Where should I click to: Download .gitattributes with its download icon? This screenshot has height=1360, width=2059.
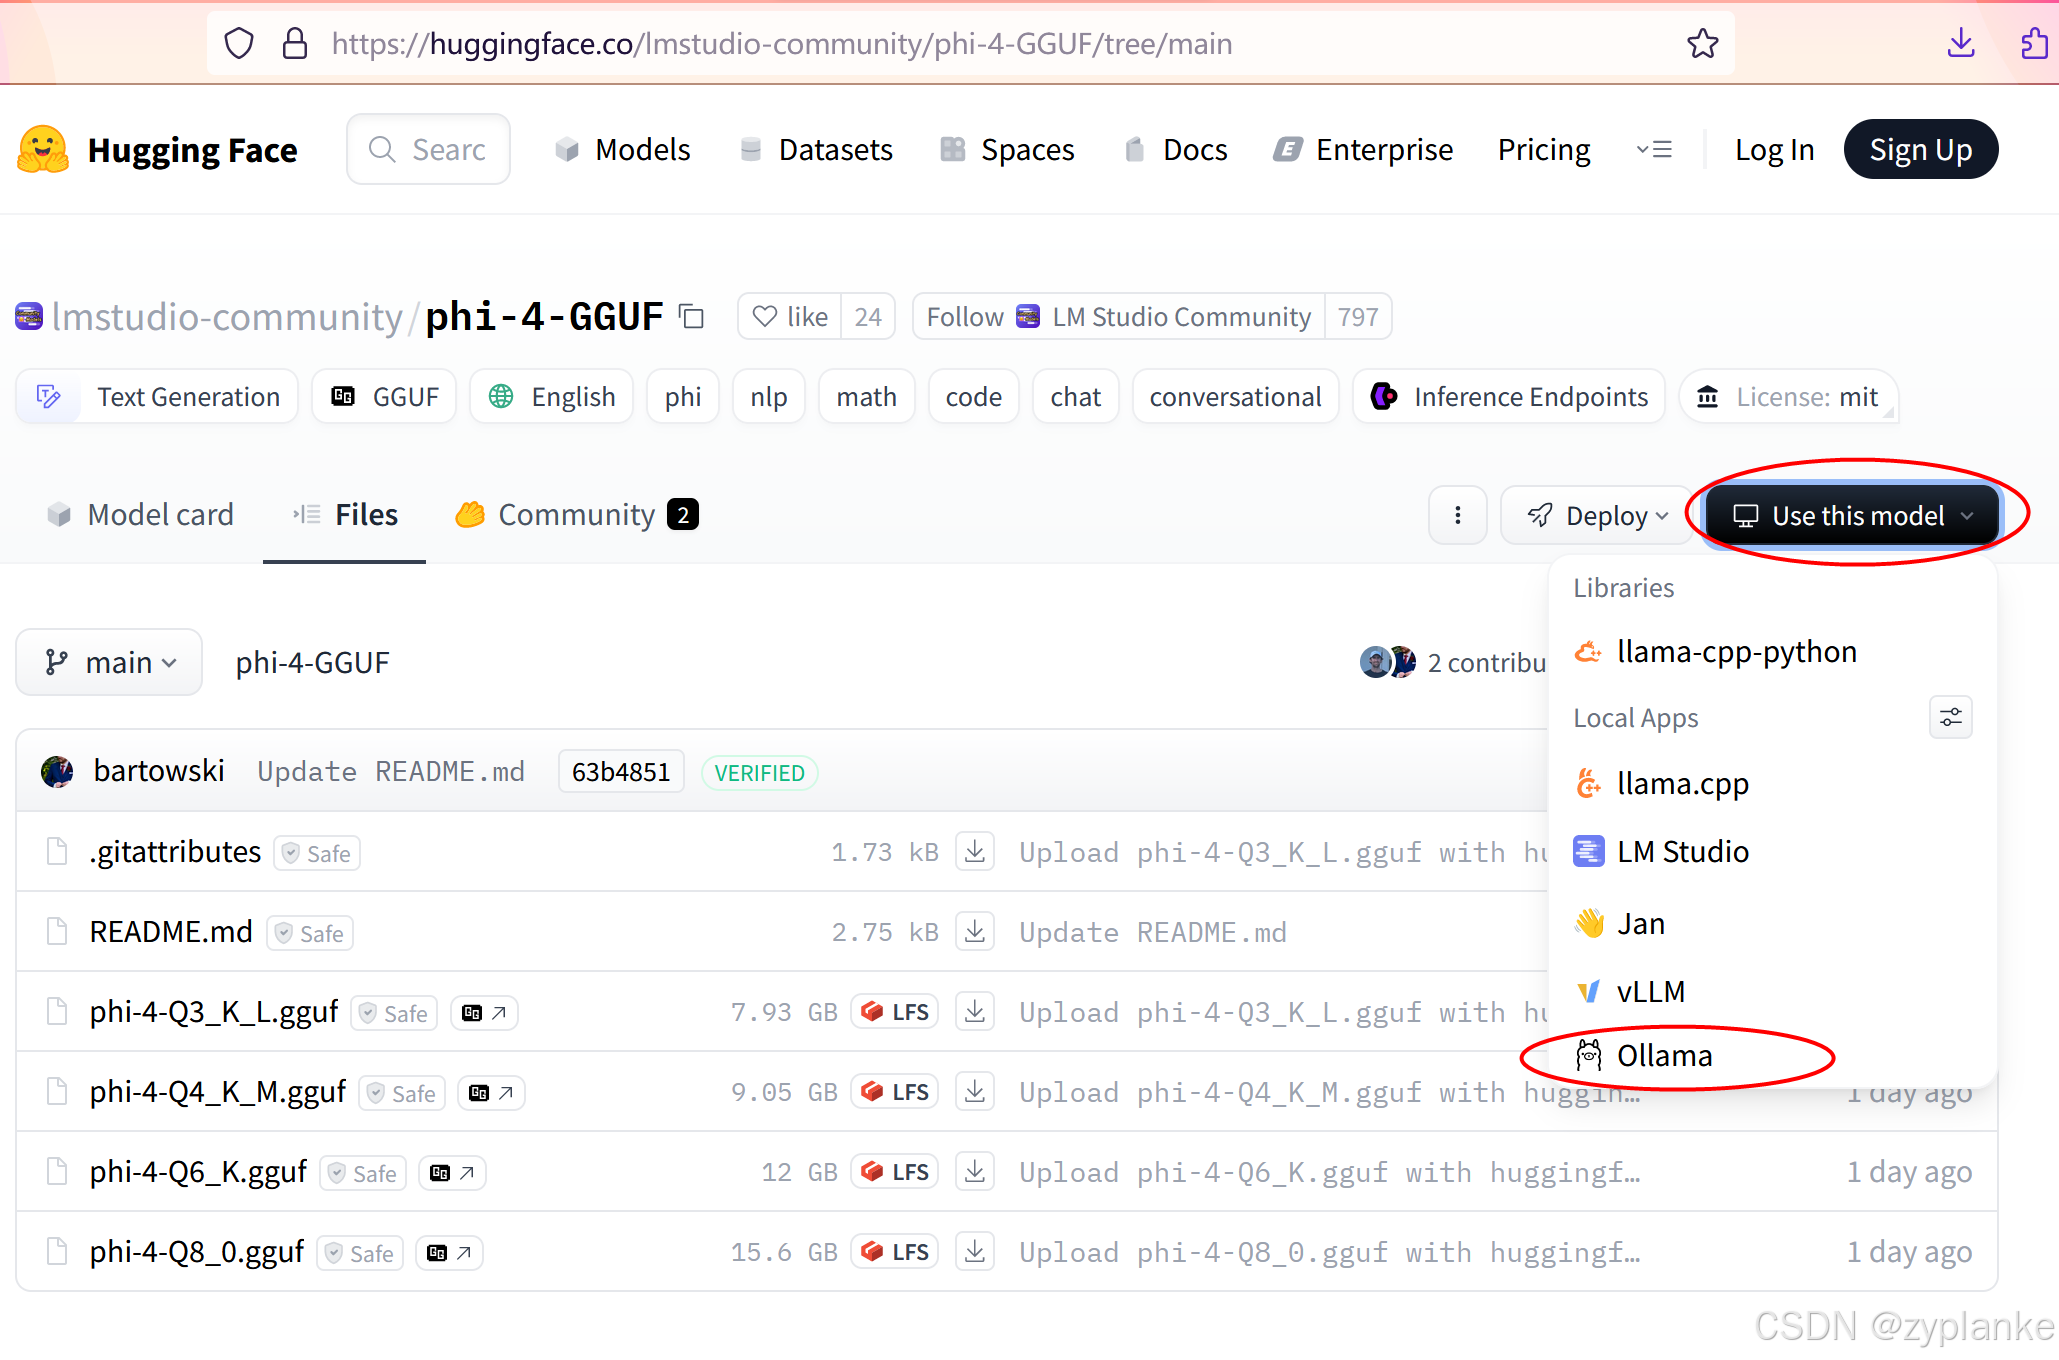point(975,852)
